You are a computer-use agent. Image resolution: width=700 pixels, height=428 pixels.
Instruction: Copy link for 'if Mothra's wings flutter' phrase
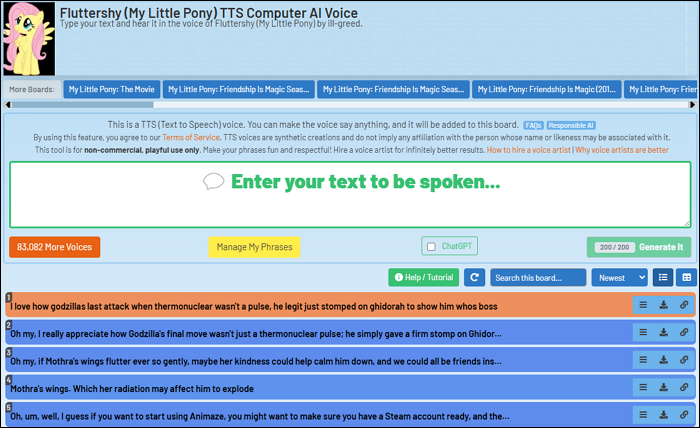(x=684, y=360)
